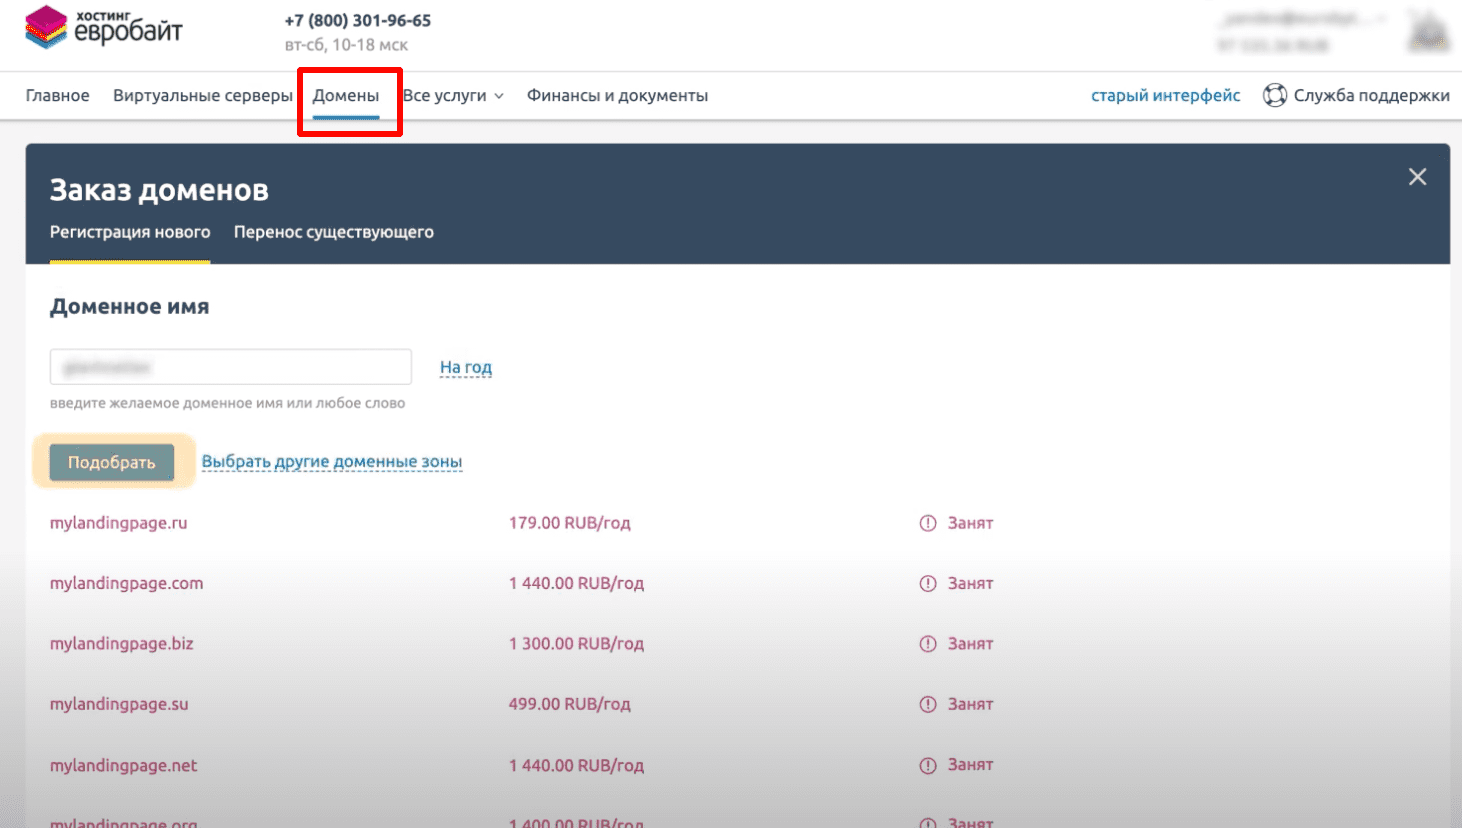This screenshot has width=1462, height=828.
Task: Select mylandingpage.biz domain row
Action: [122, 644]
